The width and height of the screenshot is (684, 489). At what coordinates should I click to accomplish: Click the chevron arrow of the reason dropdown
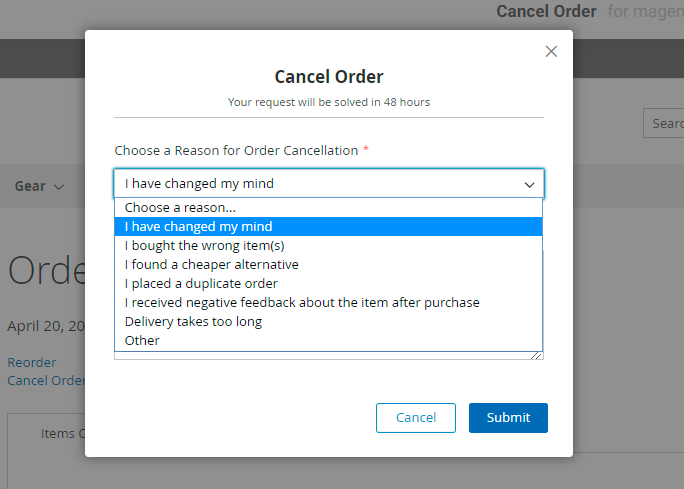click(530, 184)
